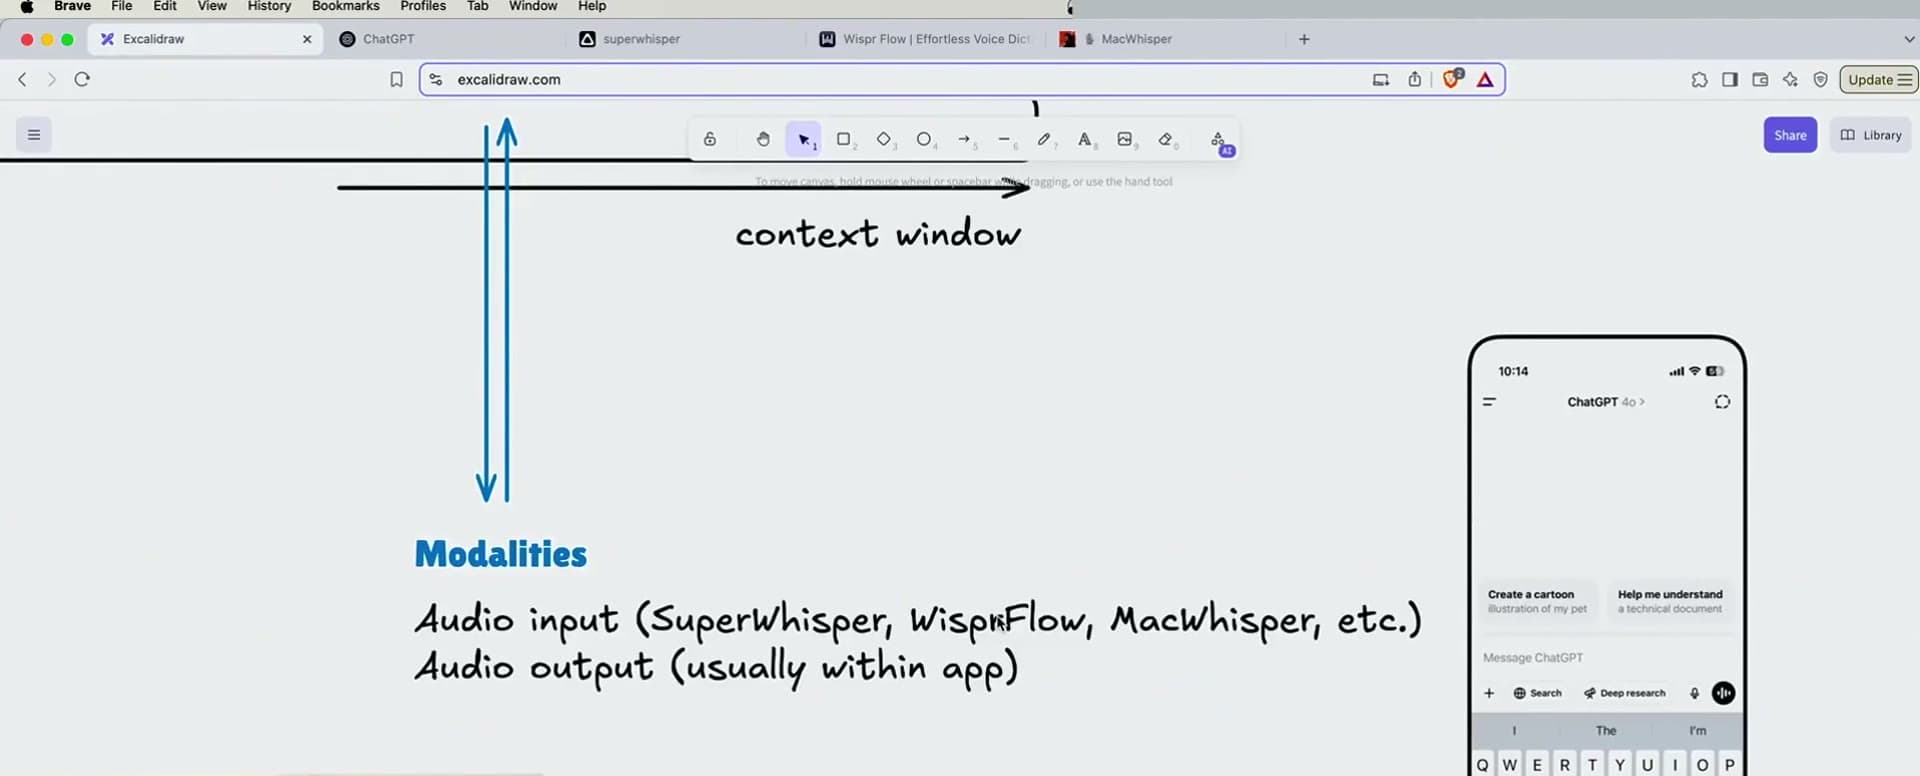
Task: Open the Brave VPN shield icon
Action: [x=1820, y=79]
